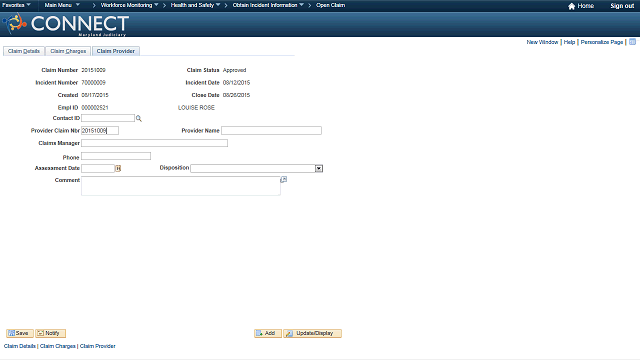Select the Empl ID value 000002521
Image resolution: width=640 pixels, height=360 pixels.
pyautogui.click(x=95, y=108)
